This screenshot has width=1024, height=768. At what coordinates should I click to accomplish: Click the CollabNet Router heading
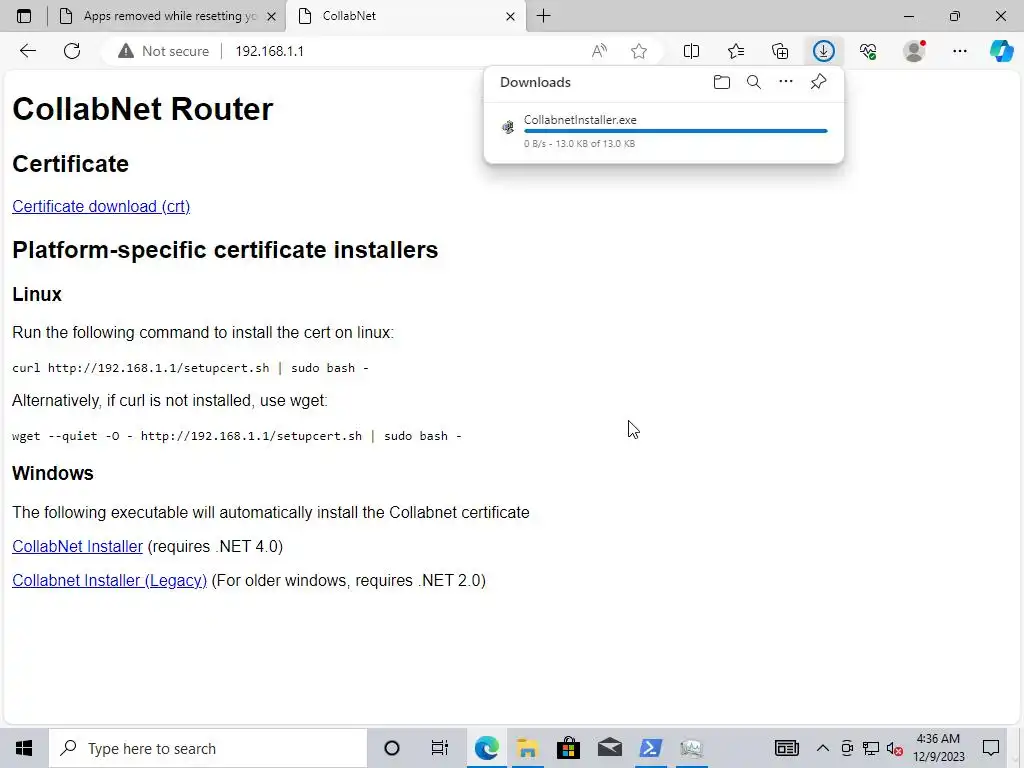coord(142,108)
